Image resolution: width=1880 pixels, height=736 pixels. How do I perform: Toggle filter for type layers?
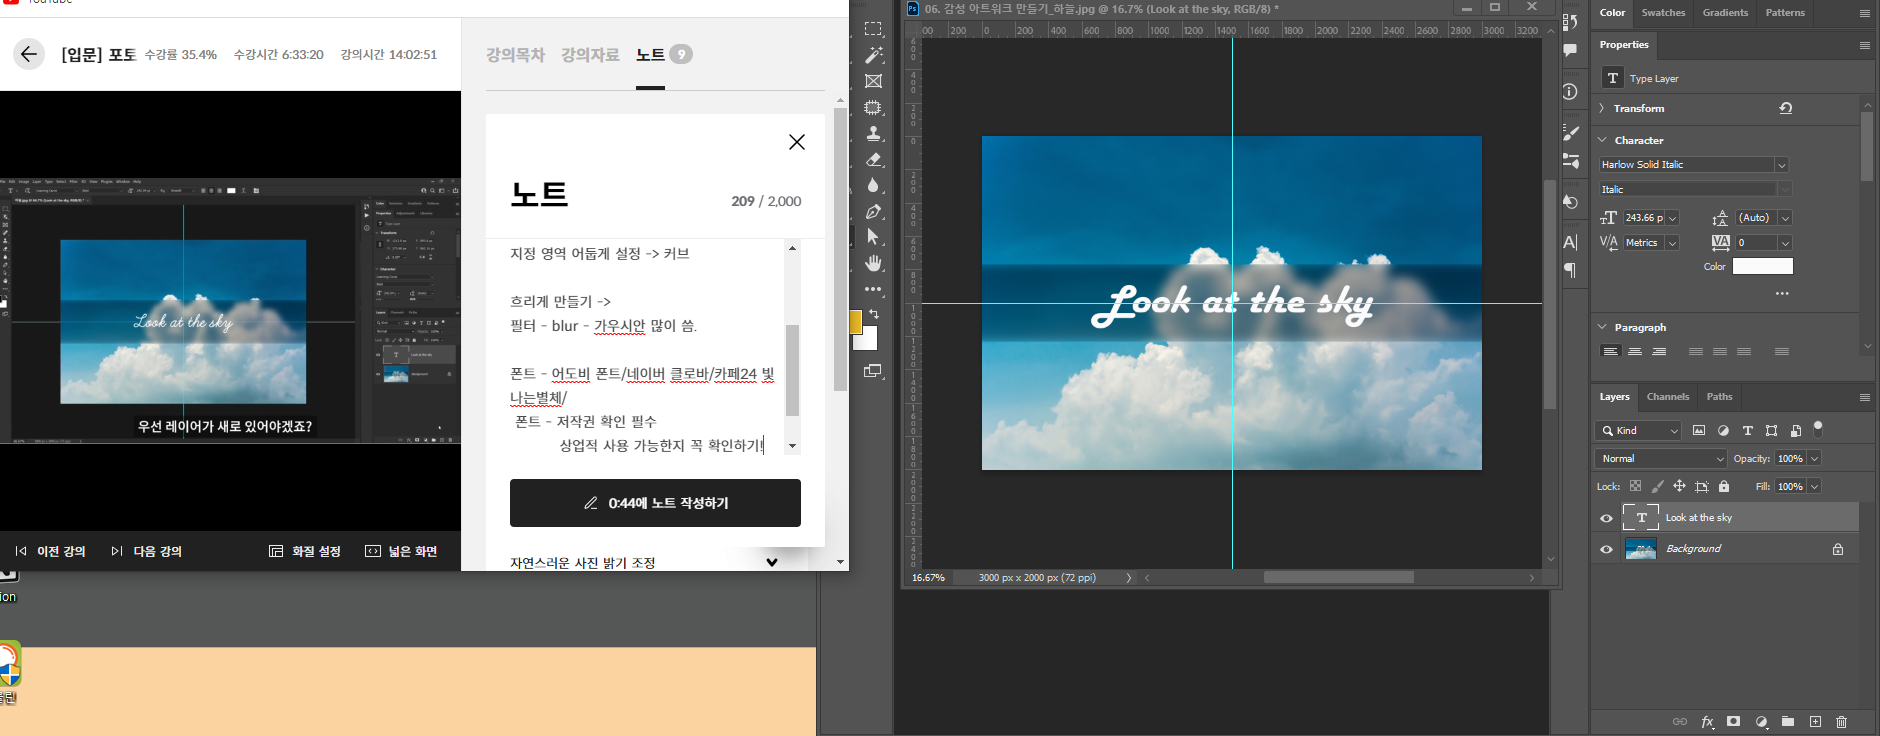click(x=1747, y=430)
